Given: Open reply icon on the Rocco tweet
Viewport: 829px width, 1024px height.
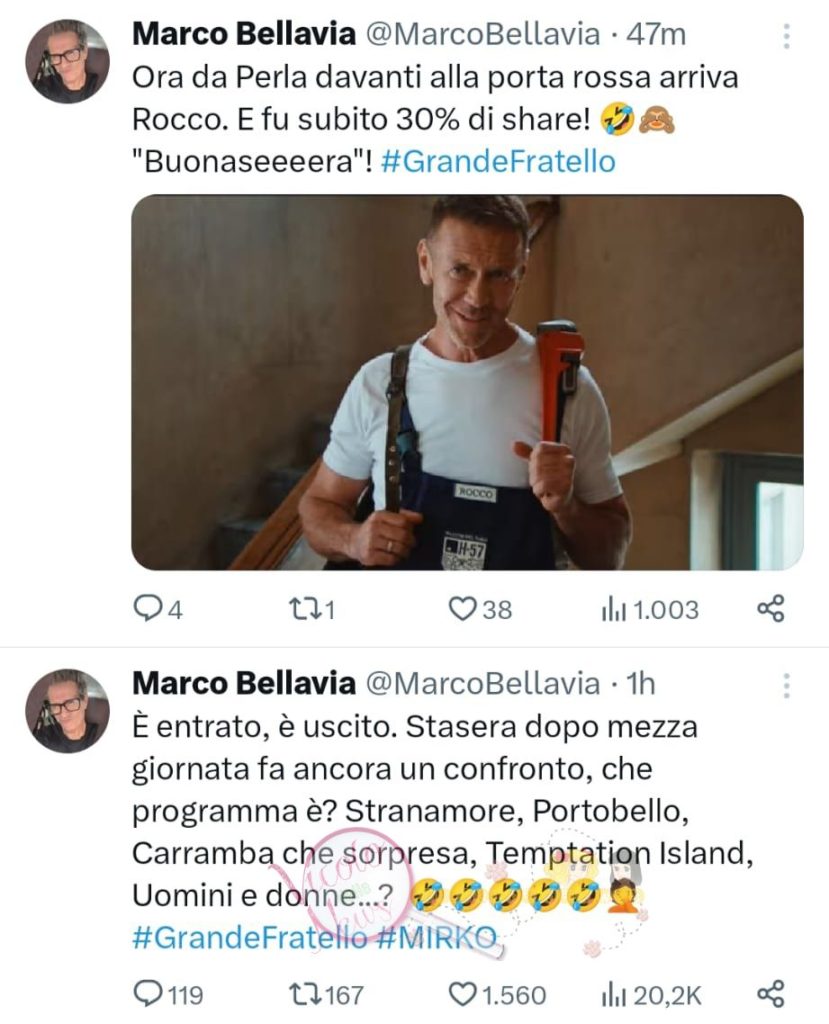Looking at the screenshot, I should point(157,609).
